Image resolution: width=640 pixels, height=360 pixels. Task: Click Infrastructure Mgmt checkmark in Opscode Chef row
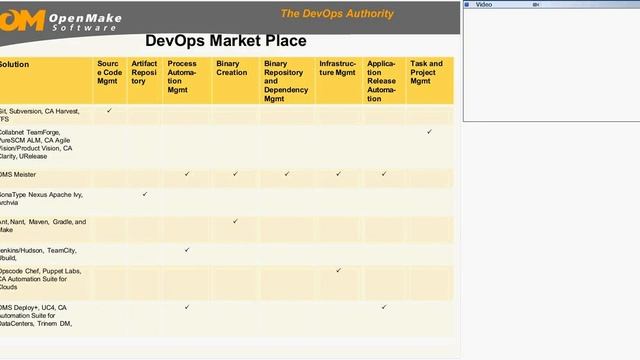[x=338, y=270]
